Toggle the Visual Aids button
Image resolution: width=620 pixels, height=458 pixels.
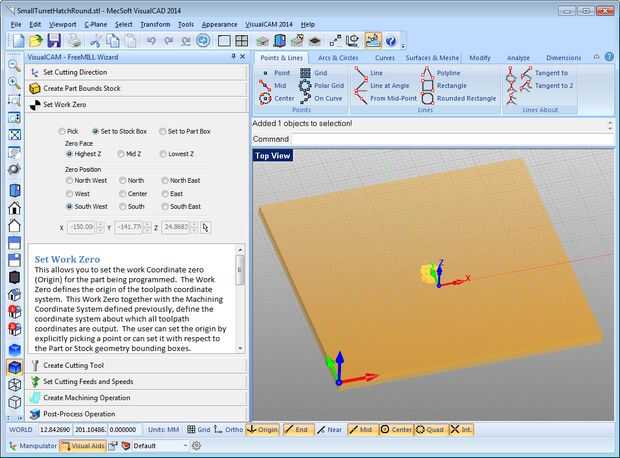click(x=83, y=446)
